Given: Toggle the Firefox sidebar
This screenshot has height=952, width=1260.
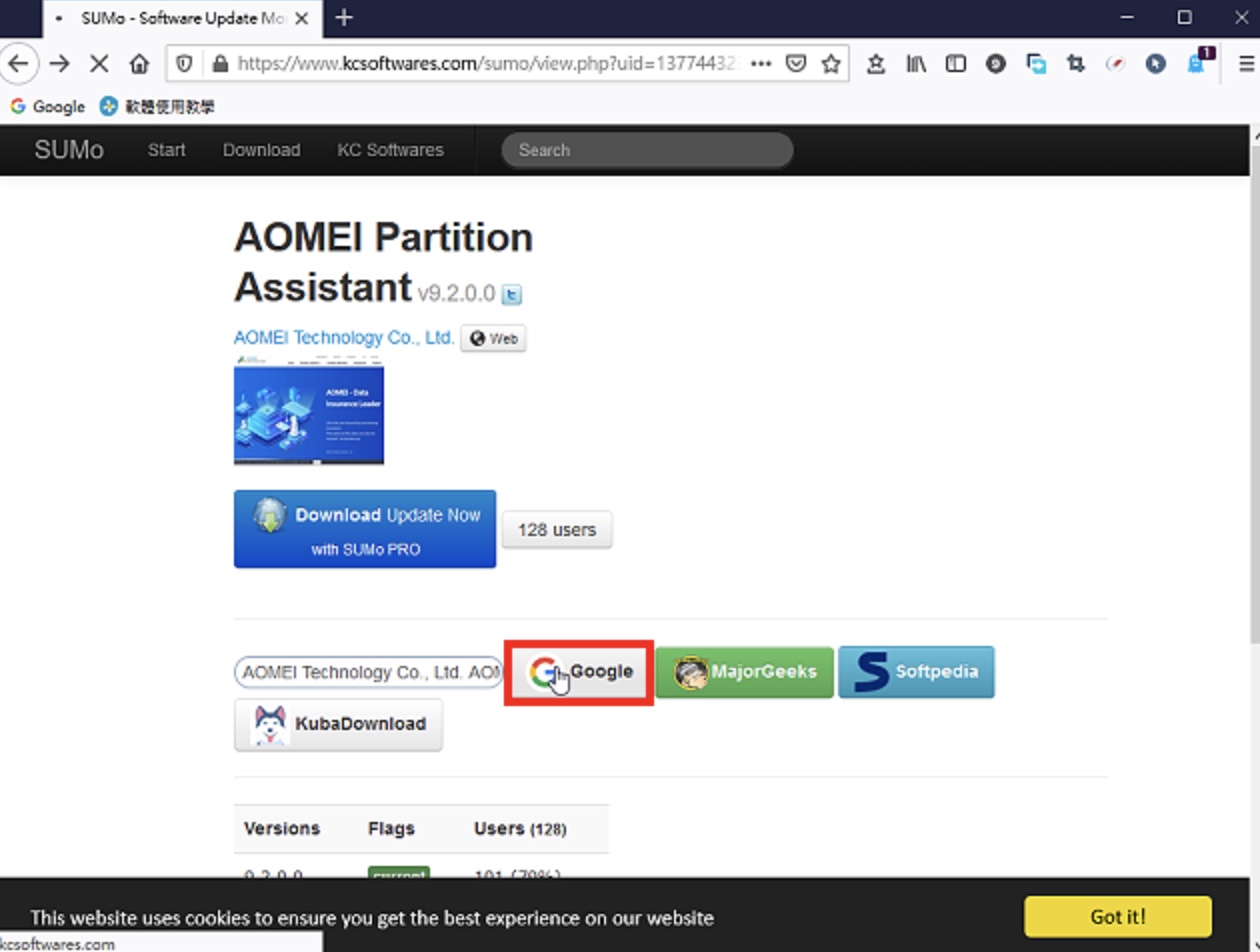Looking at the screenshot, I should point(956,64).
